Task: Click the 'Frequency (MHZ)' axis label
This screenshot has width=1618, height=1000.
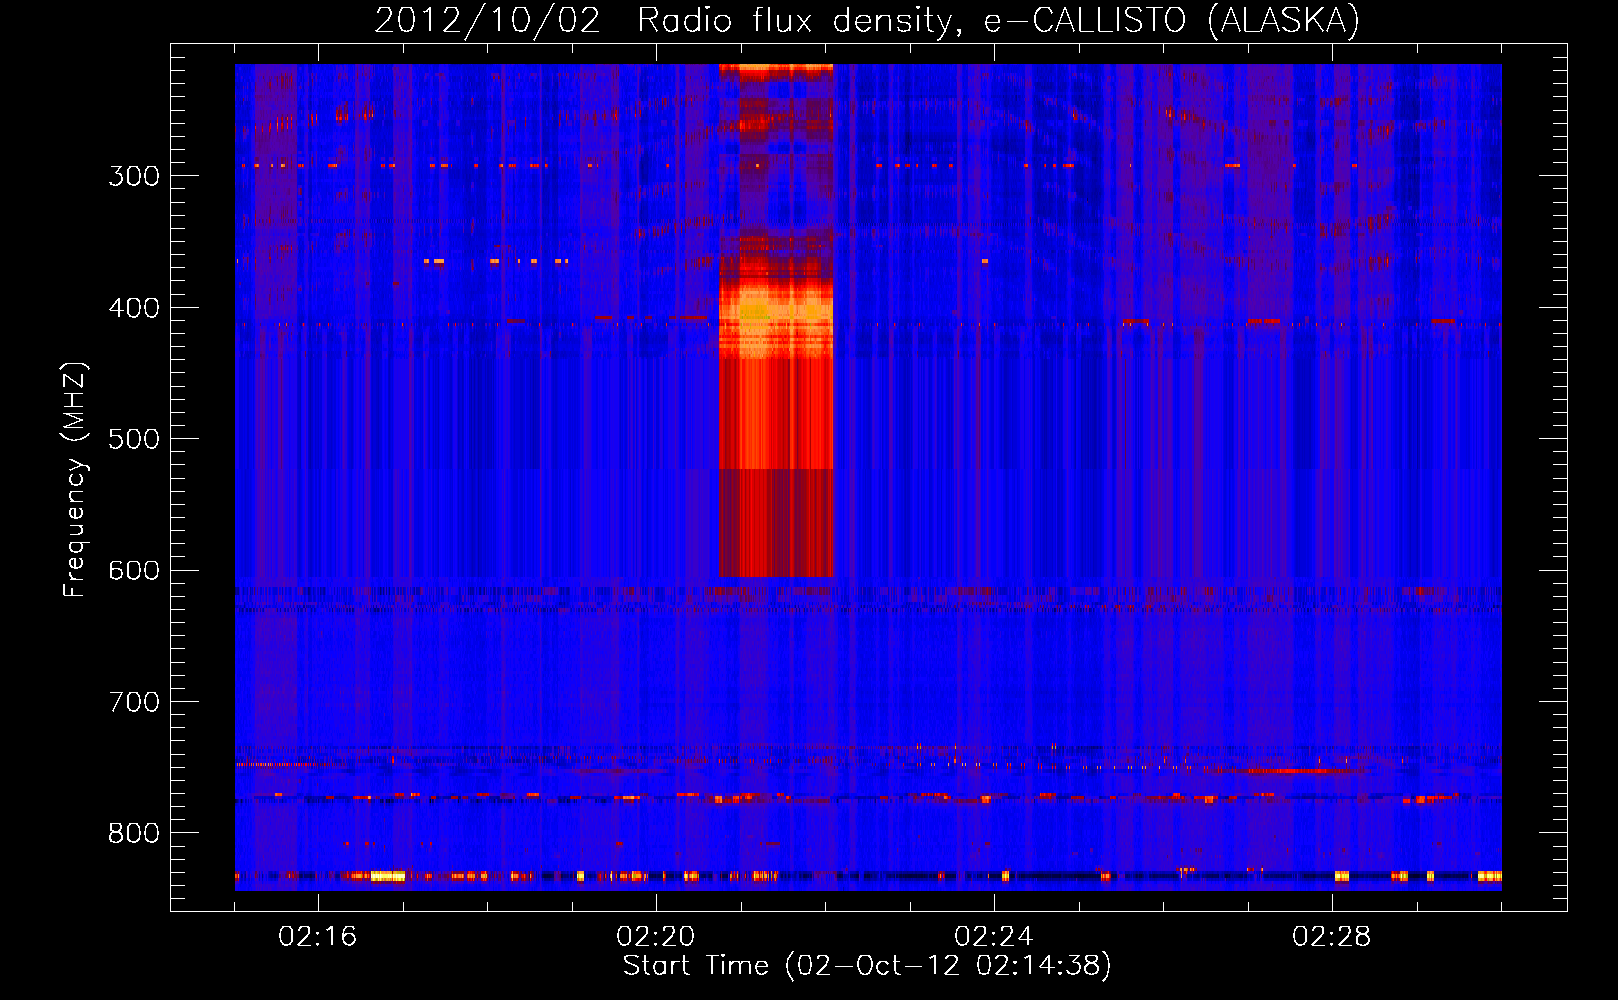Action: [x=75, y=480]
